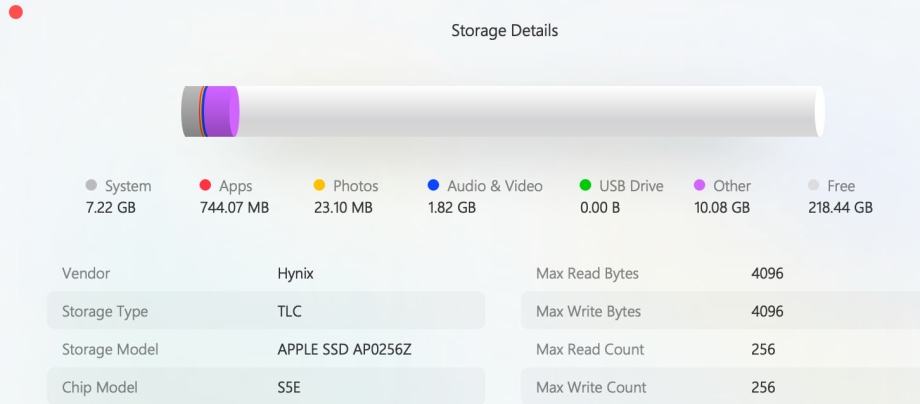Click the purple Other legend dot
Screen dimensions: 920x404
click(700, 185)
